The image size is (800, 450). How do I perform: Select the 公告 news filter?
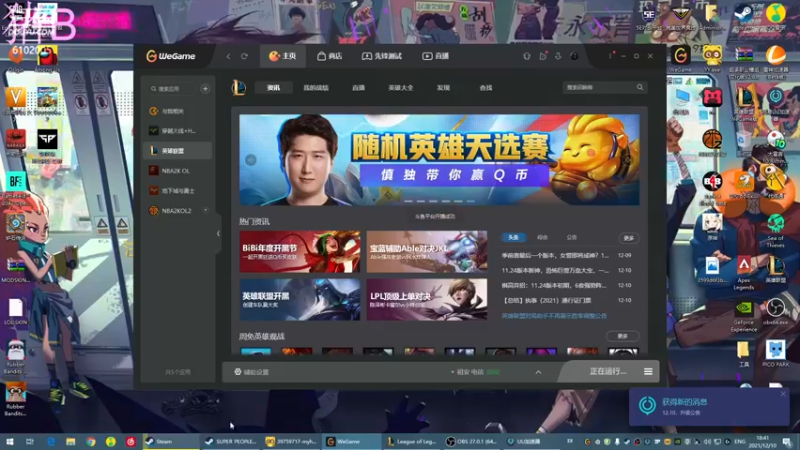point(571,237)
